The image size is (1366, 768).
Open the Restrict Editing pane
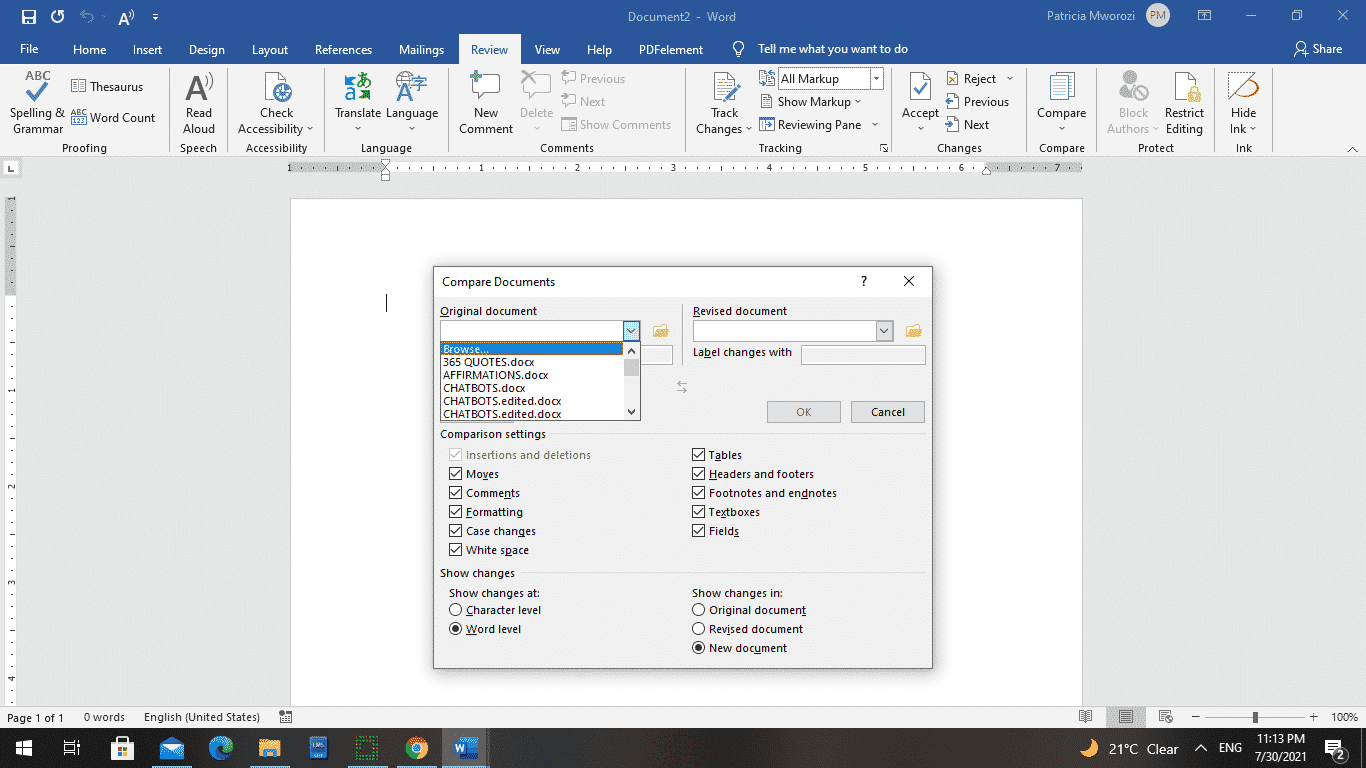click(1184, 103)
